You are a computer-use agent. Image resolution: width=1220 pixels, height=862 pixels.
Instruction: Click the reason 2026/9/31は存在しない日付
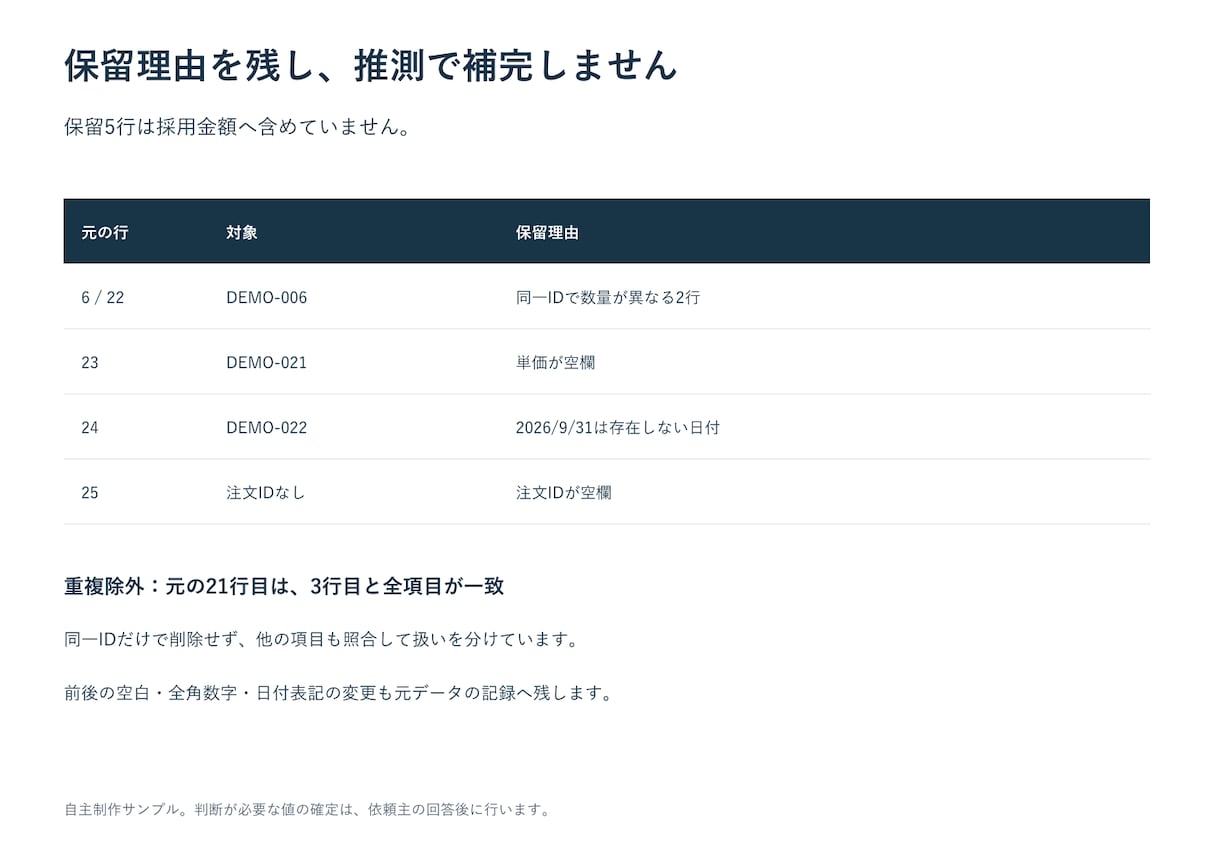point(618,427)
